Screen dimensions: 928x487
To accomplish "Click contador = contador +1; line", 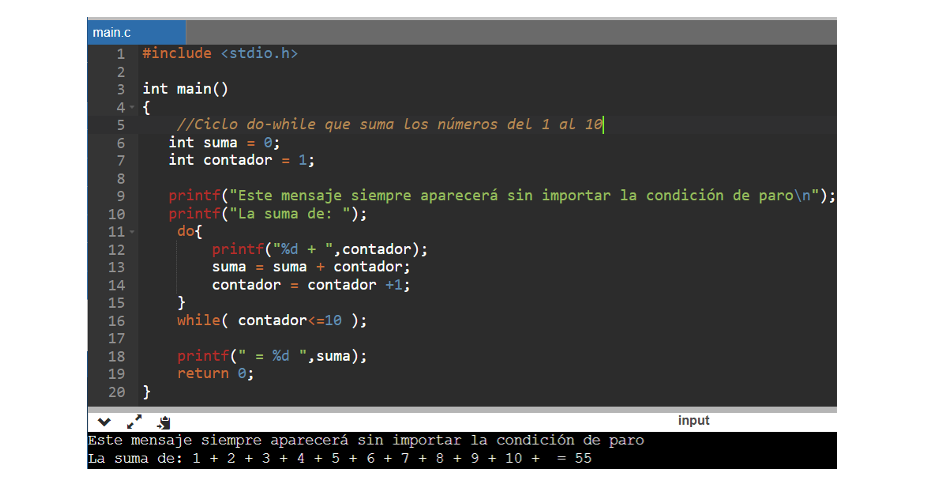I will pyautogui.click(x=311, y=285).
